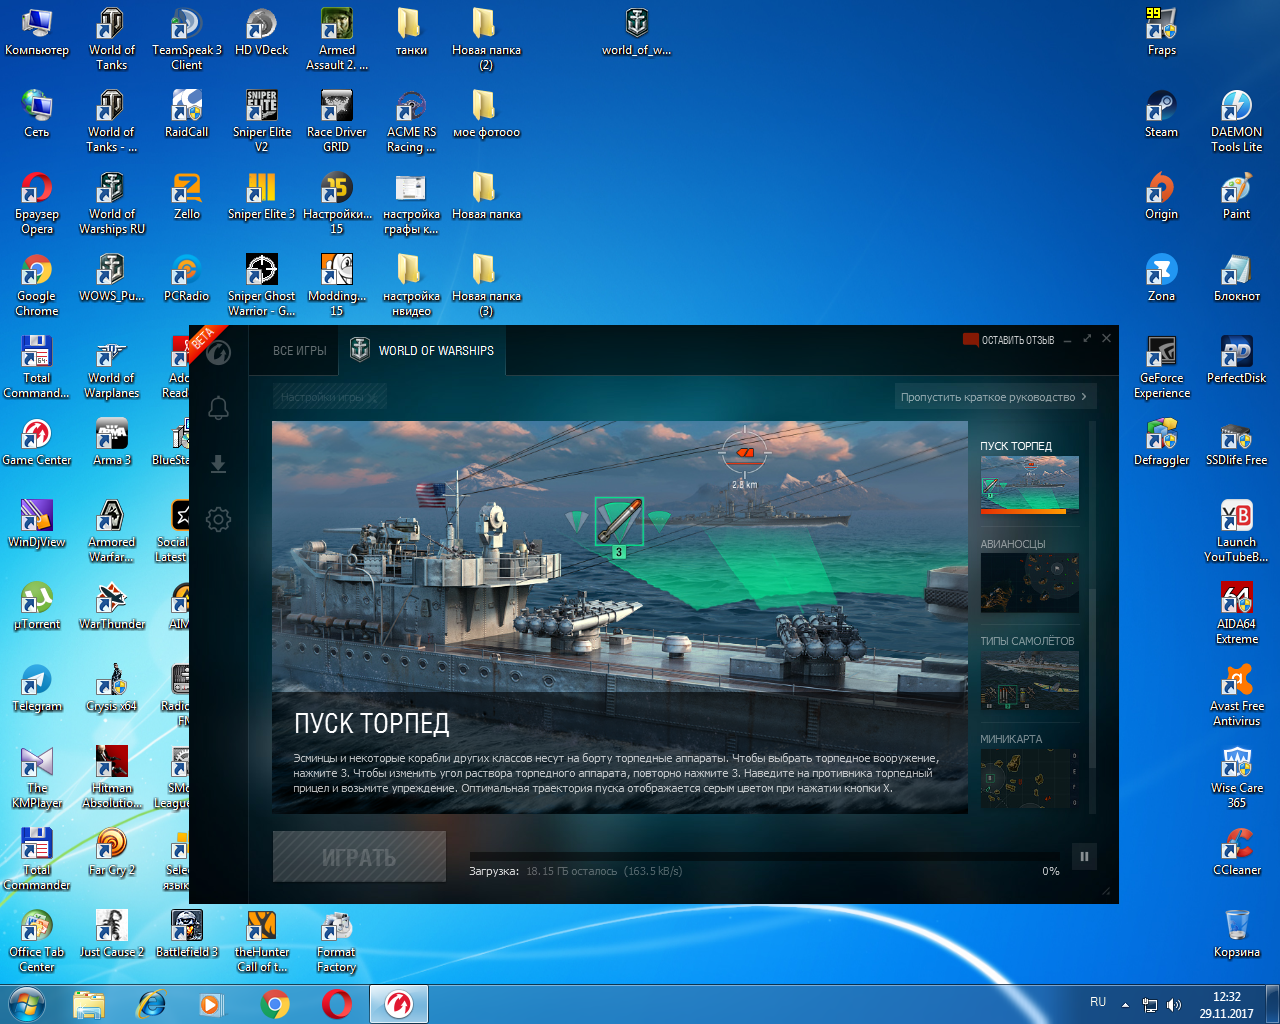Image resolution: width=1280 pixels, height=1024 pixels.
Task: Skip the quick guide link
Action: point(994,397)
